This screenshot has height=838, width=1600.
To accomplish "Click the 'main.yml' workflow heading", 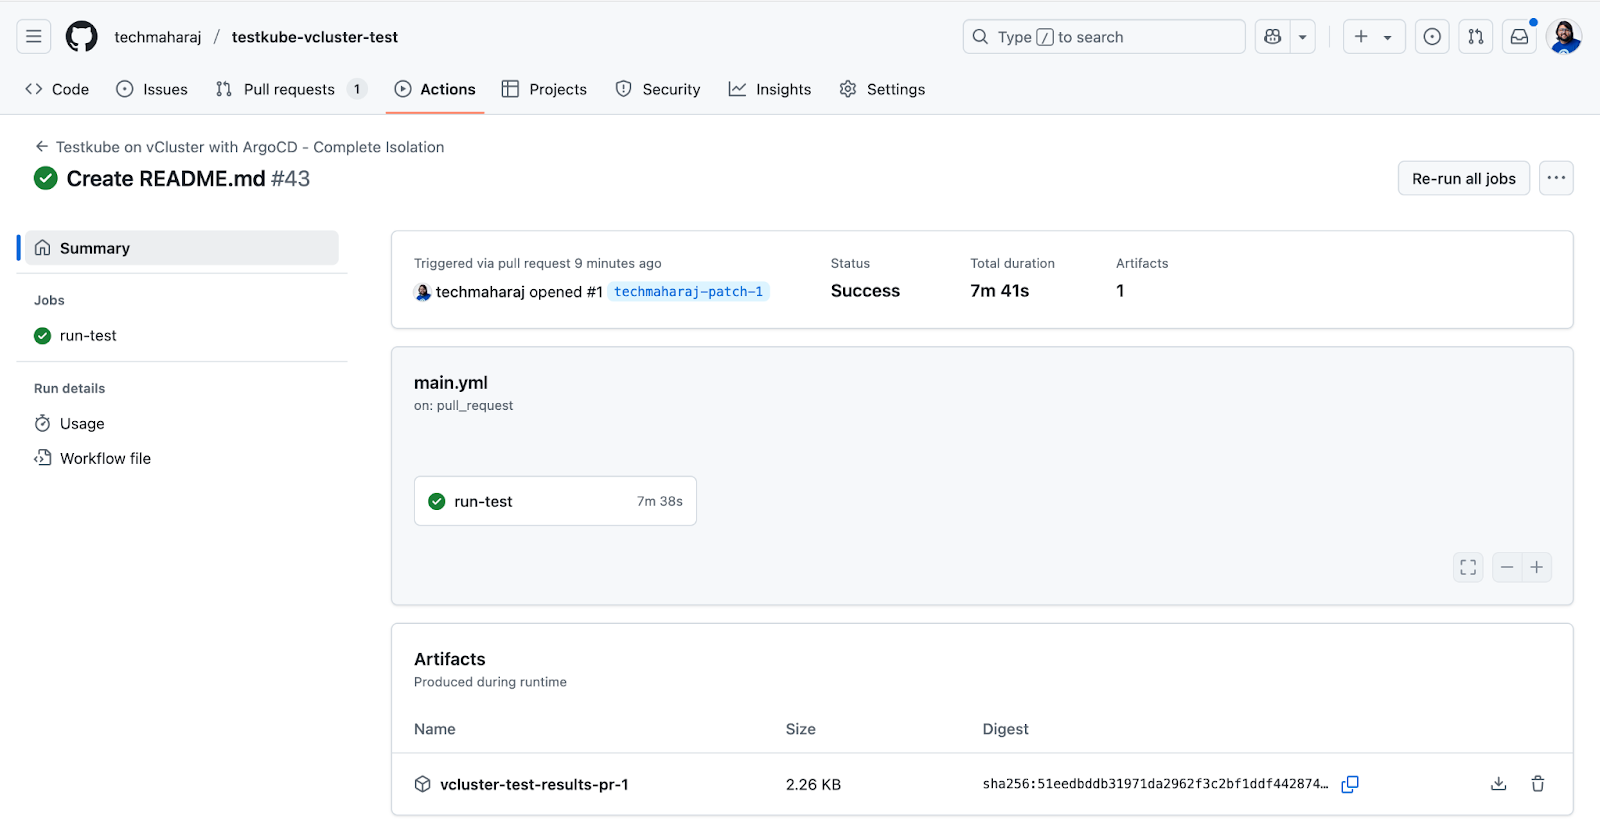I will 451,383.
